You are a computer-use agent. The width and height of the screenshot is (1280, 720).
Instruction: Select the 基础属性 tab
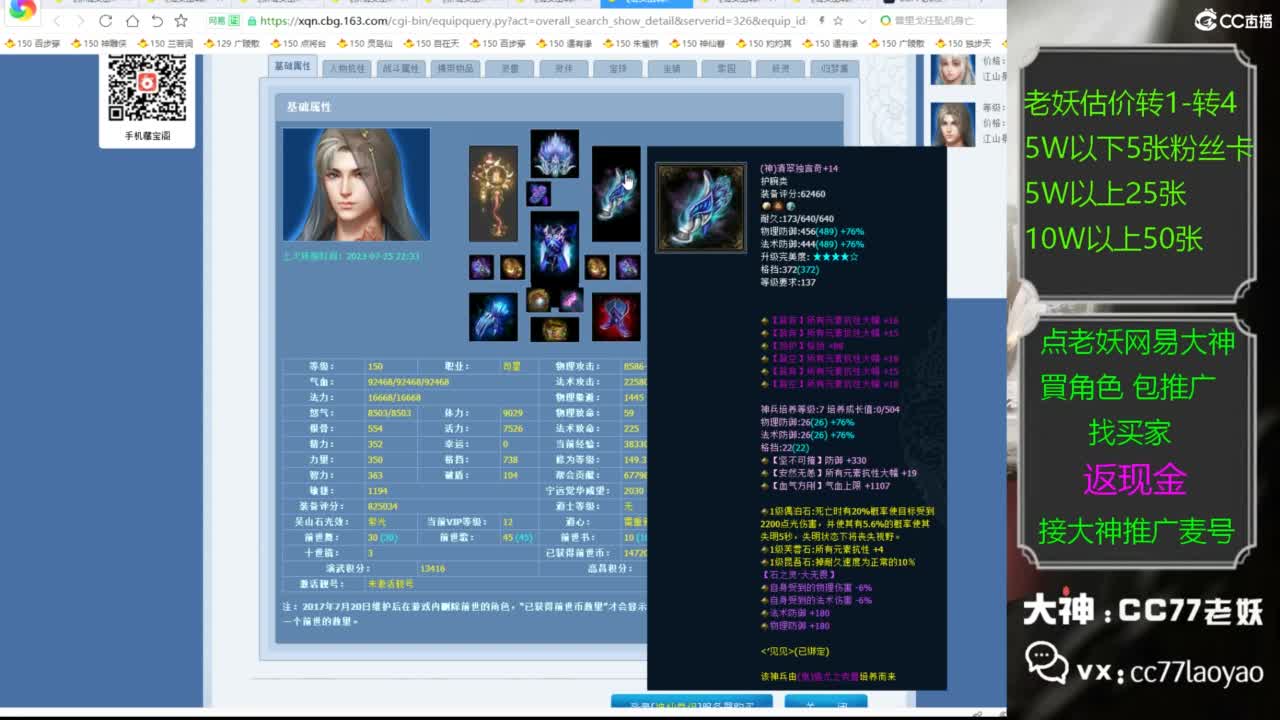pyautogui.click(x=294, y=67)
